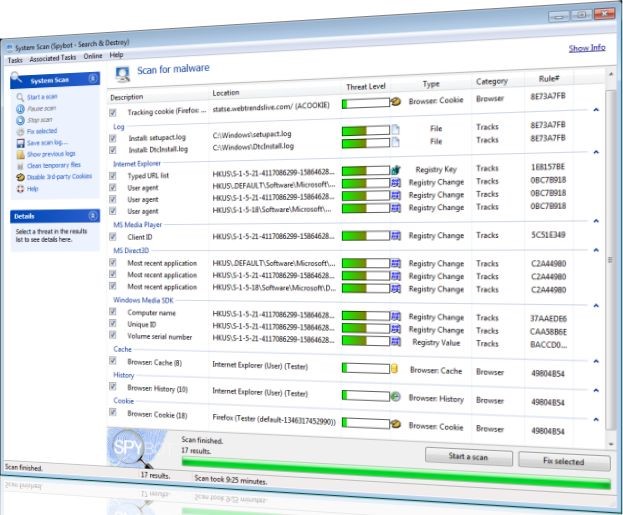Open the Associated Tasks menu
Viewport: 623px width, 515px height.
click(x=52, y=58)
